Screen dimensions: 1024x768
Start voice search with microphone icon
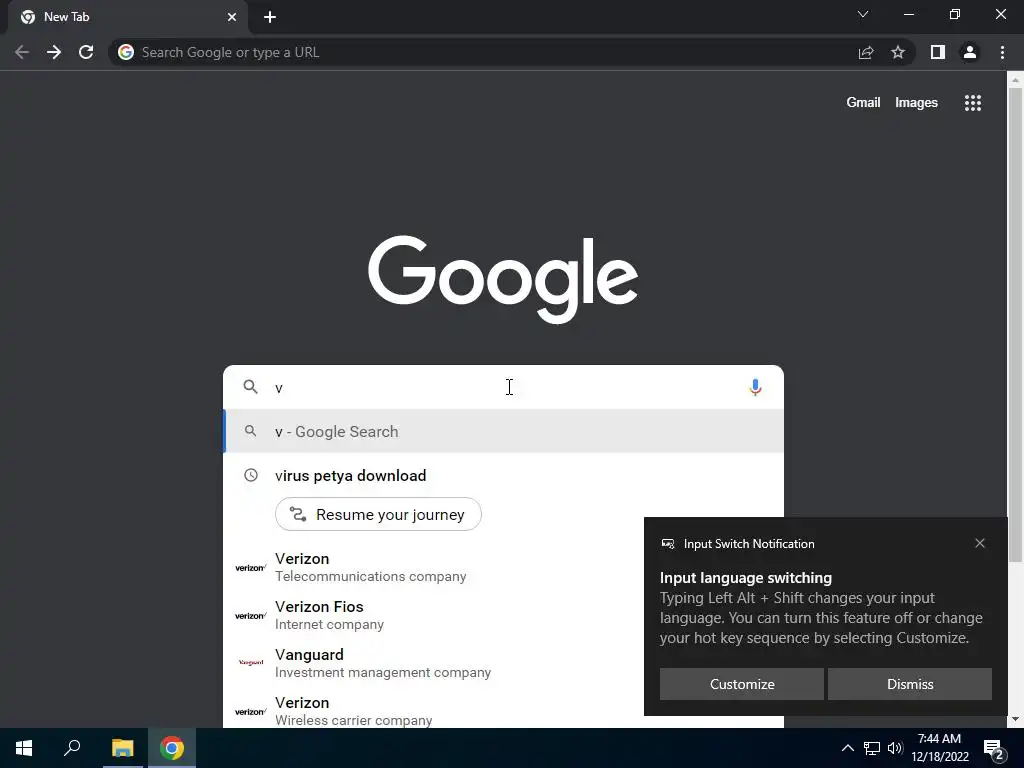tap(755, 387)
